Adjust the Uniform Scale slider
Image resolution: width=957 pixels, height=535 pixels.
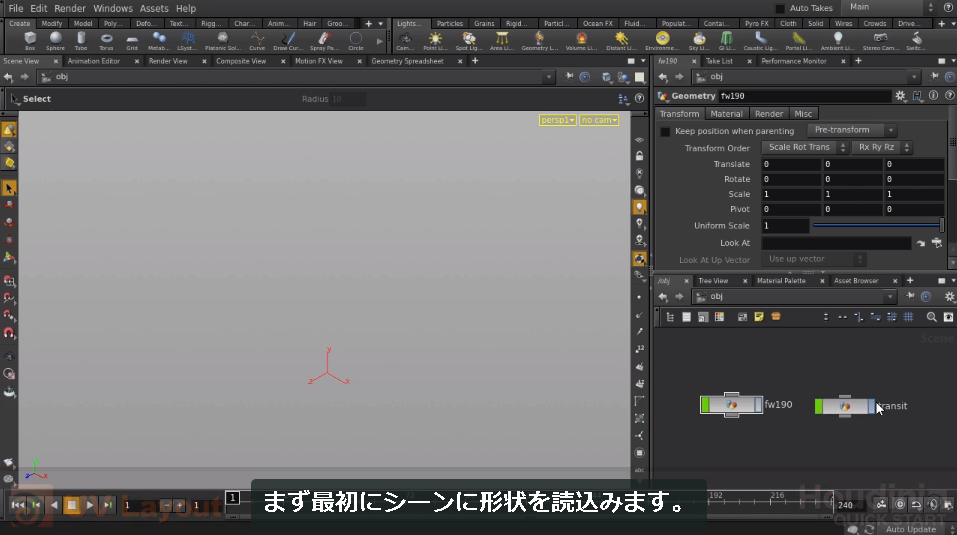[876, 226]
